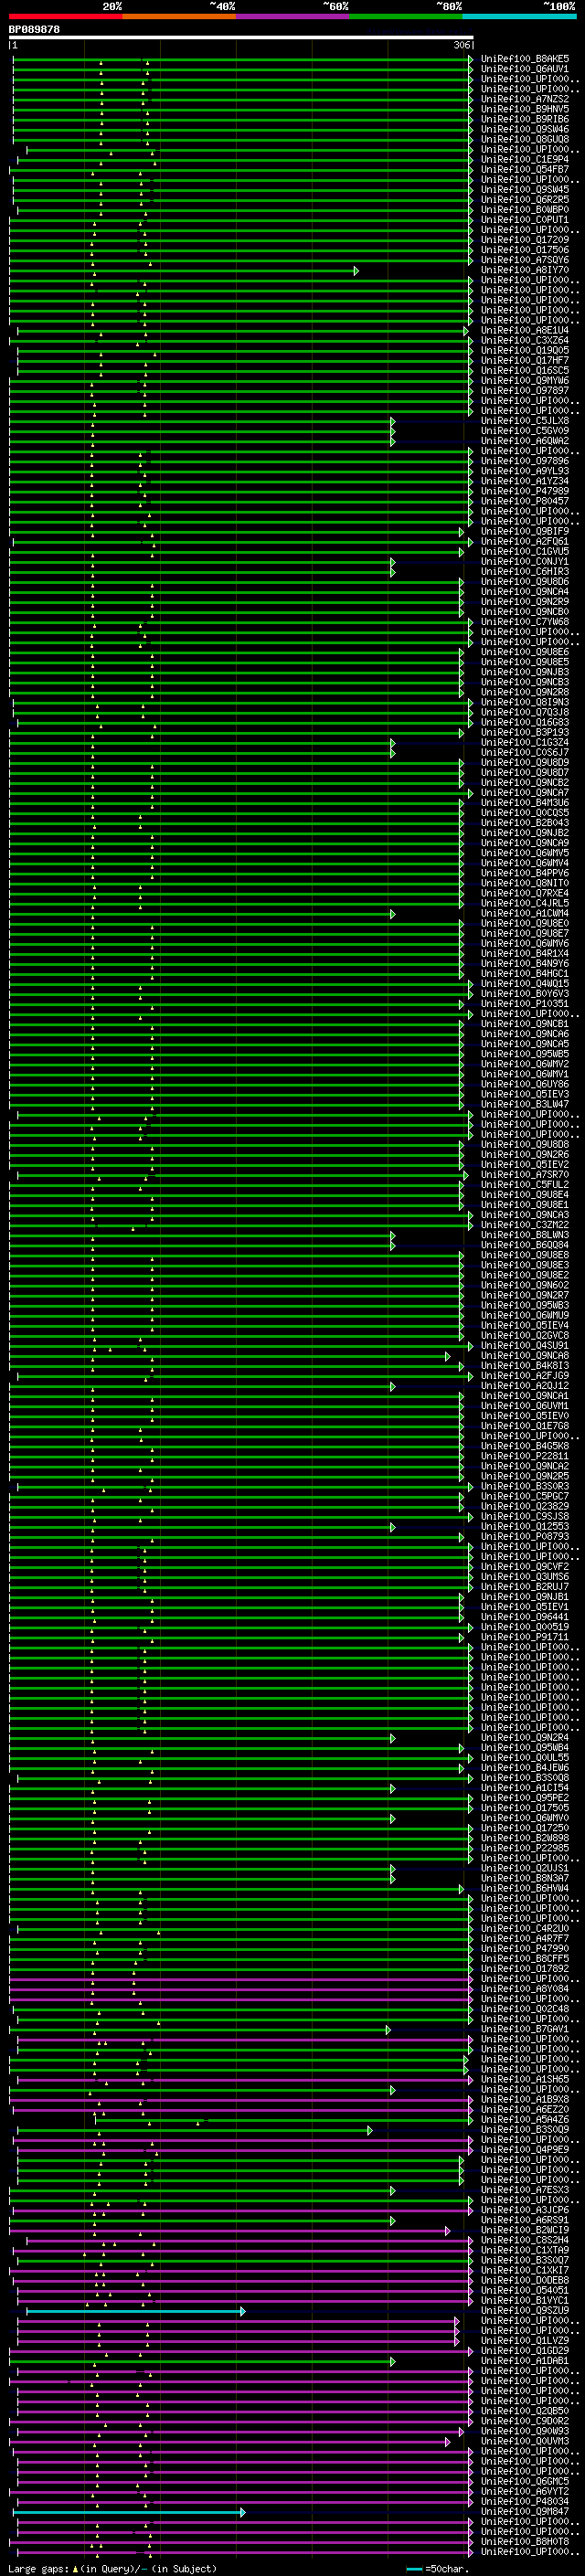This screenshot has height=2576, width=585.
Task: Select hit label UniRef100_A8IY70
Action: [525, 270]
